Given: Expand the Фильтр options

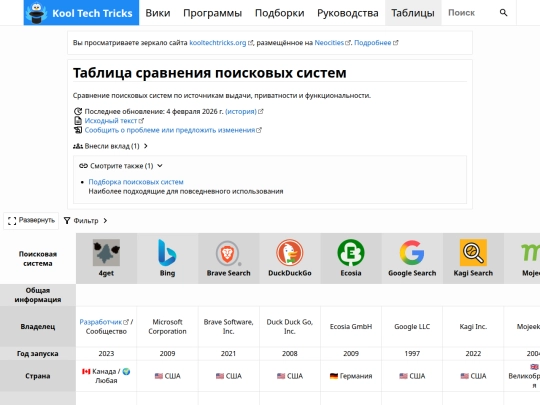Looking at the screenshot, I should [86, 220].
